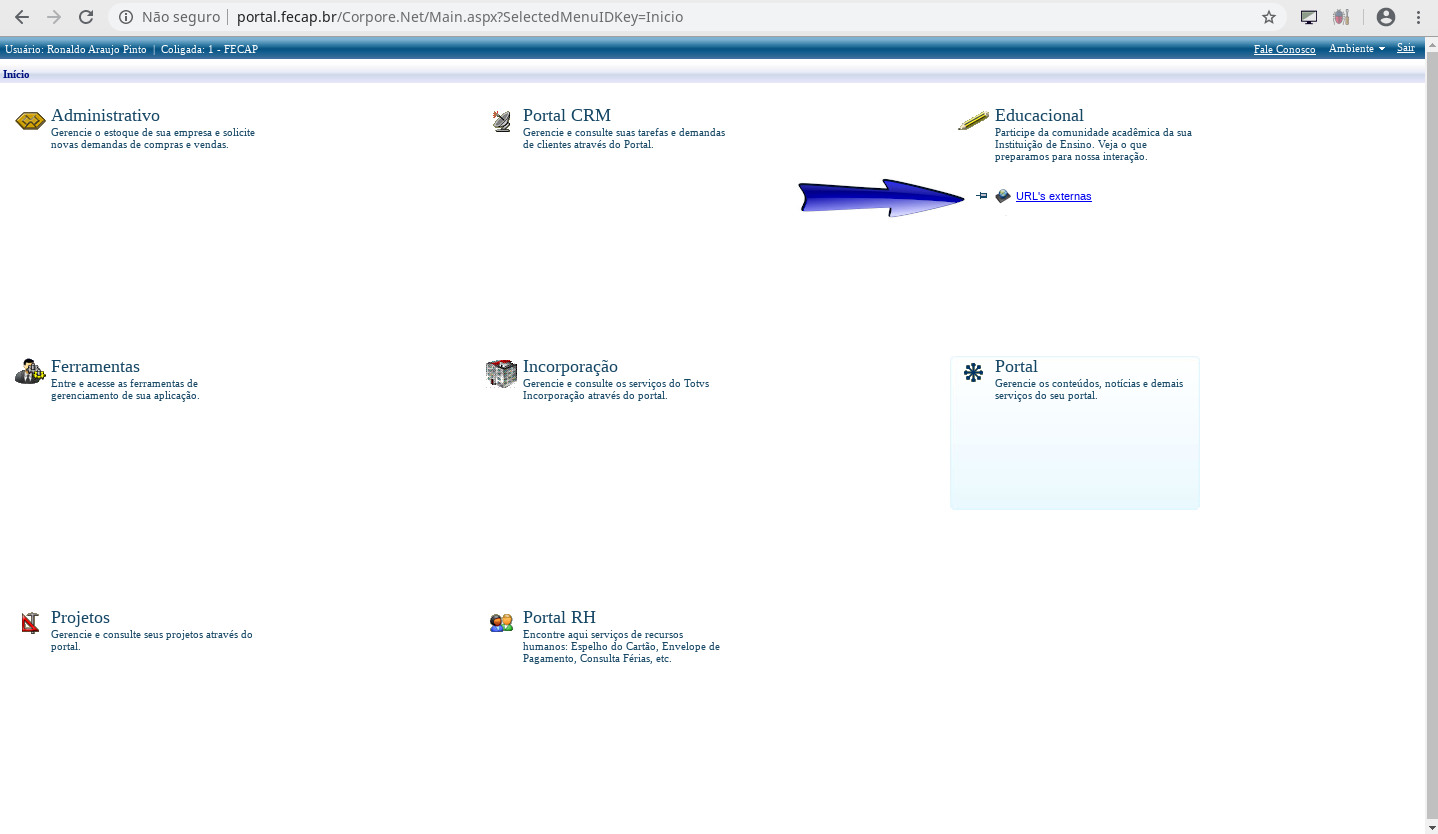1438x834 pixels.
Task: Click the Incorporação building icon
Action: tap(501, 373)
